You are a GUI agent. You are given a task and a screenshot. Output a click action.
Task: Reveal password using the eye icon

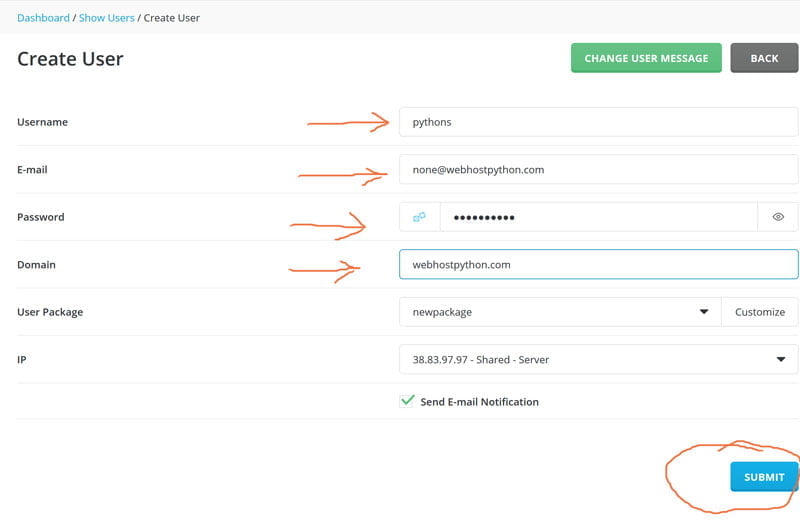coord(778,217)
